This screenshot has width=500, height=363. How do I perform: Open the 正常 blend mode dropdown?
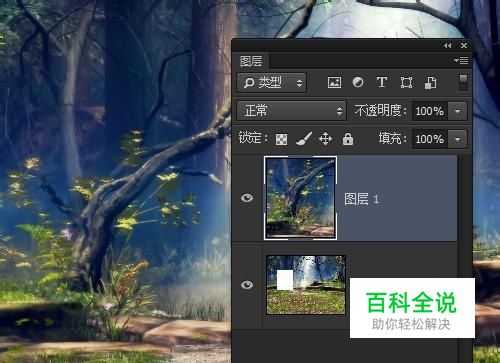pos(291,110)
